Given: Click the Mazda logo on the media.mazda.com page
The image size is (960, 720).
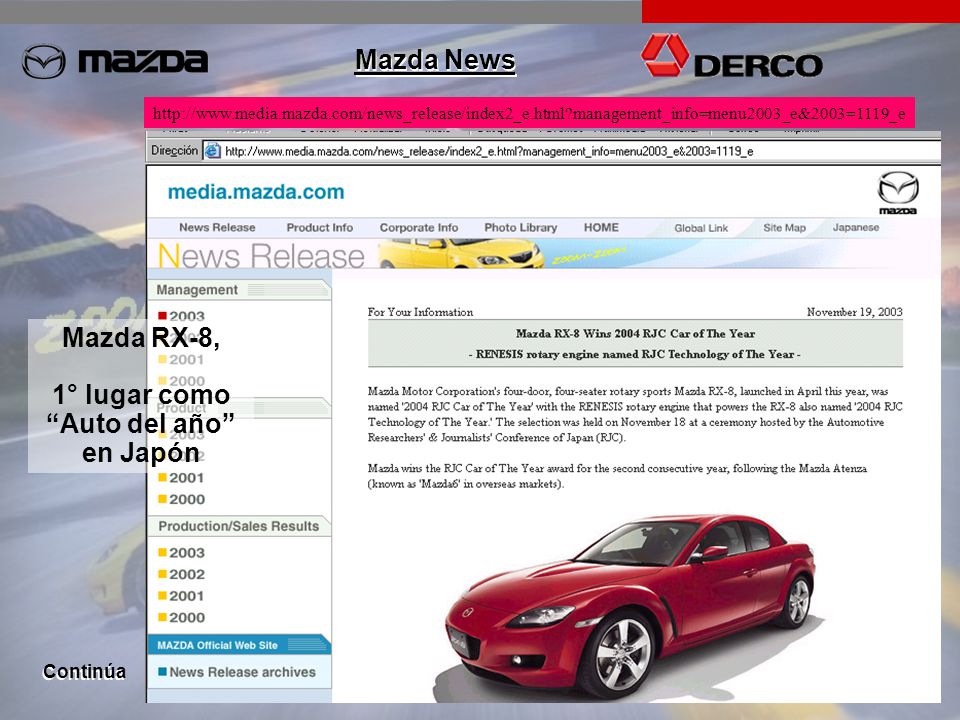Looking at the screenshot, I should (898, 192).
